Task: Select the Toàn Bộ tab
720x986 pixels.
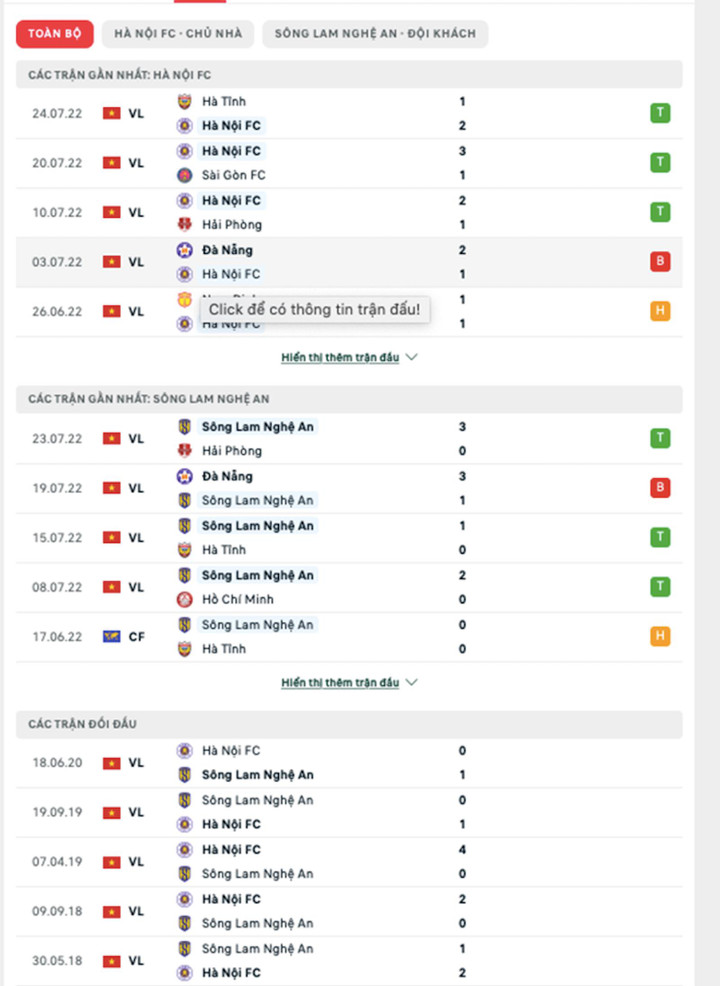Action: [54, 34]
